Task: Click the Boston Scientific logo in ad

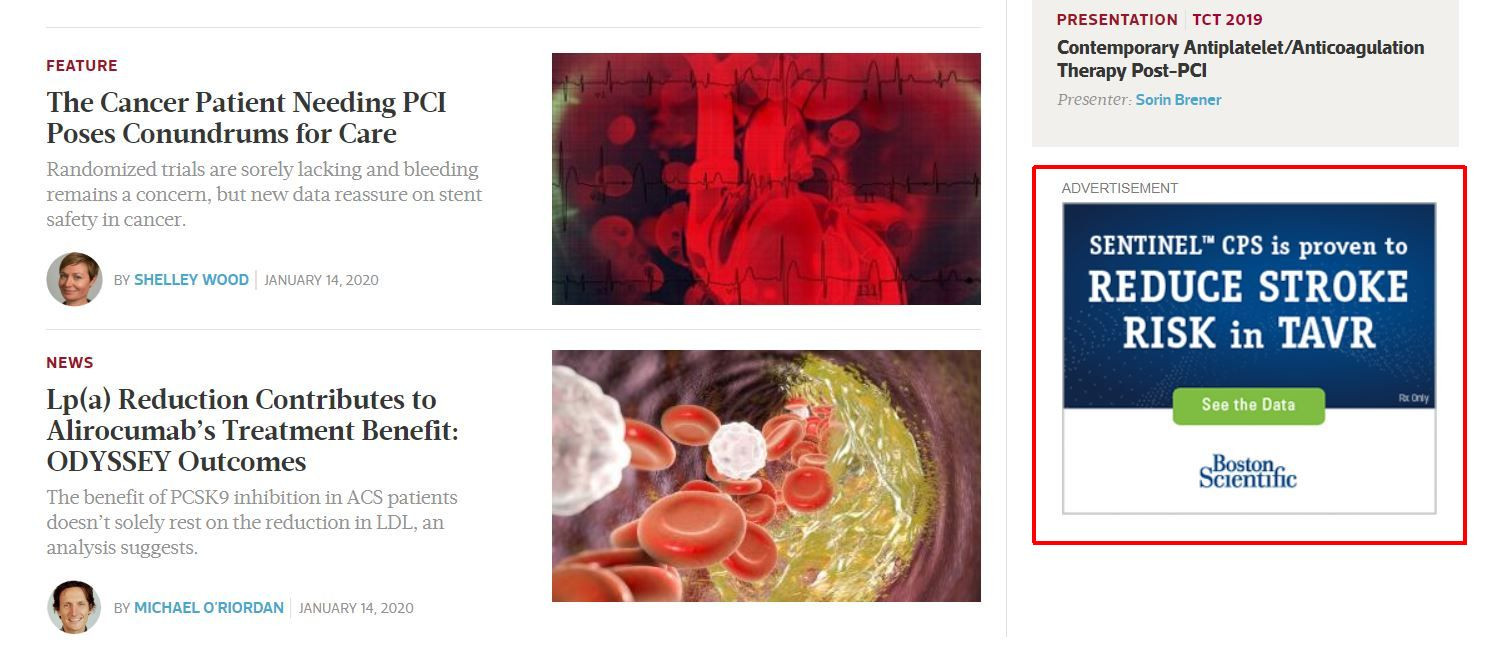Action: [1248, 471]
